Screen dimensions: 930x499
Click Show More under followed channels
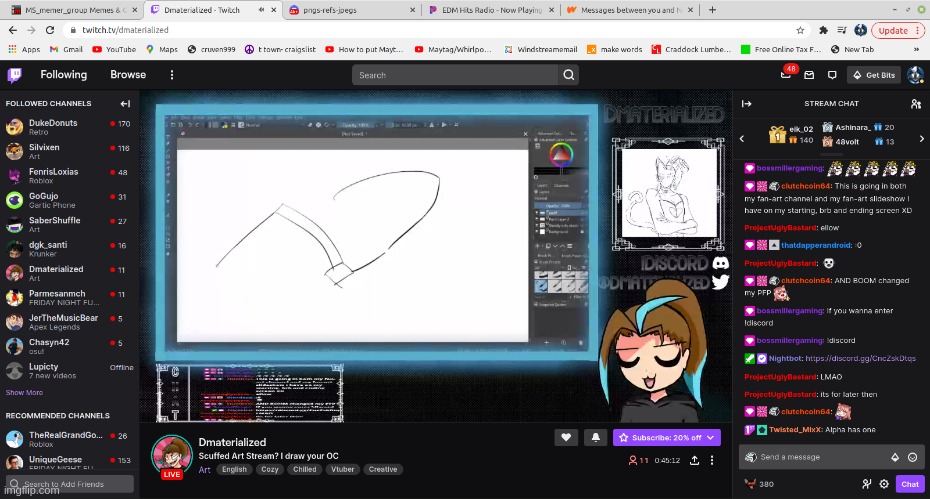pos(24,393)
